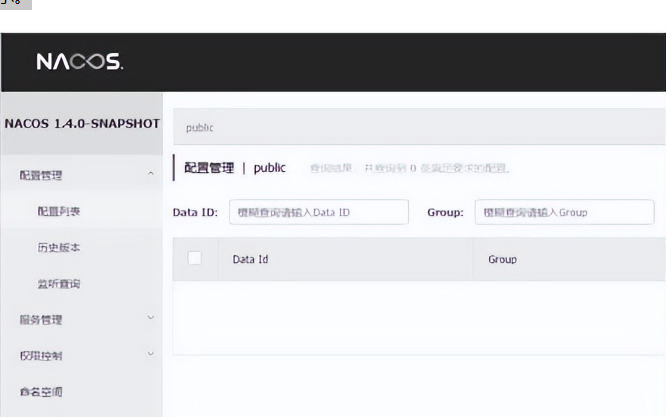Select 配置列表 in sidebar
Viewport: 666px width, 417px height.
(x=59, y=211)
